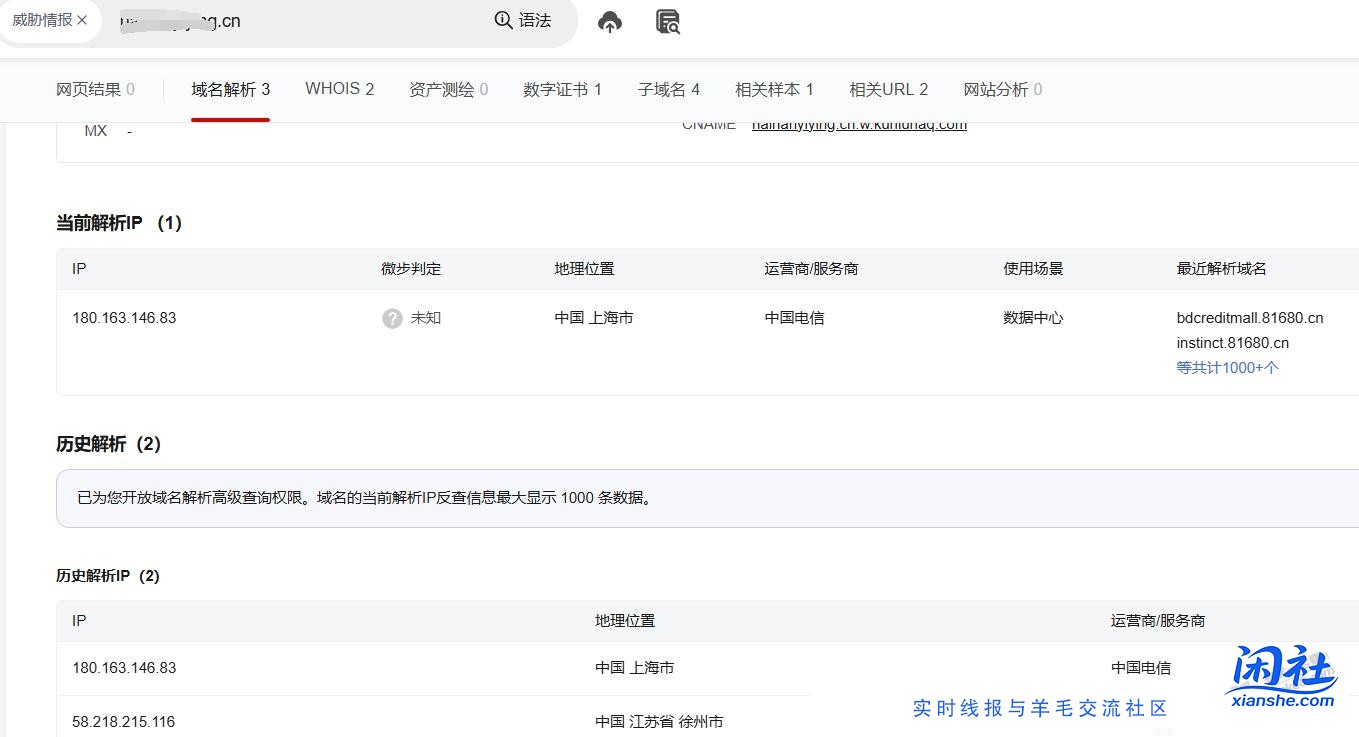Click the magnifier icon inside the 语法 pill
Screen dimensions: 1359x737
click(x=502, y=20)
